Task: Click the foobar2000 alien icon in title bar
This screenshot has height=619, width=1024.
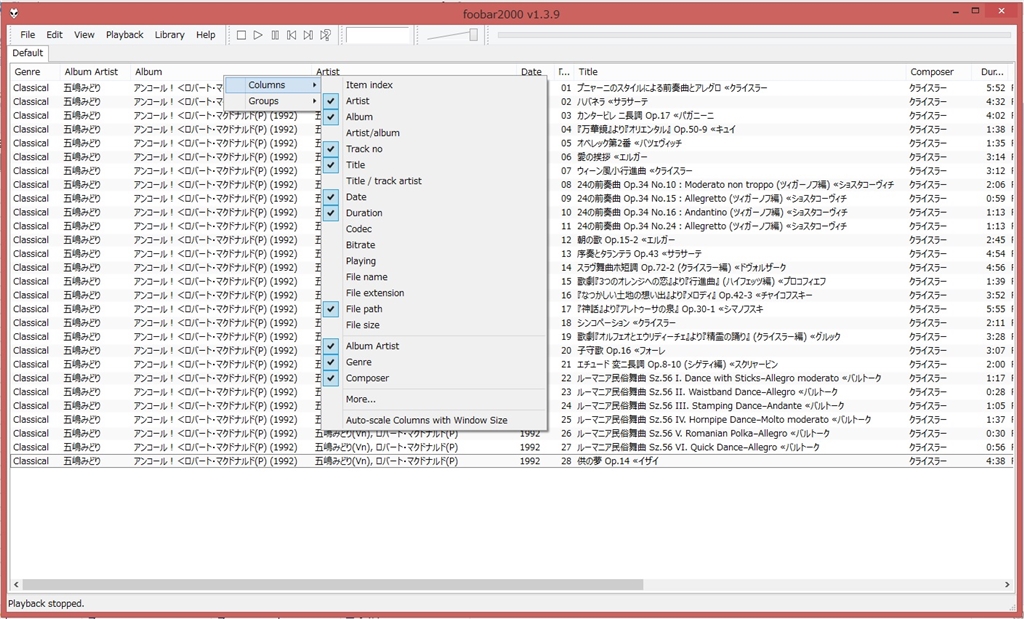Action: (14, 13)
